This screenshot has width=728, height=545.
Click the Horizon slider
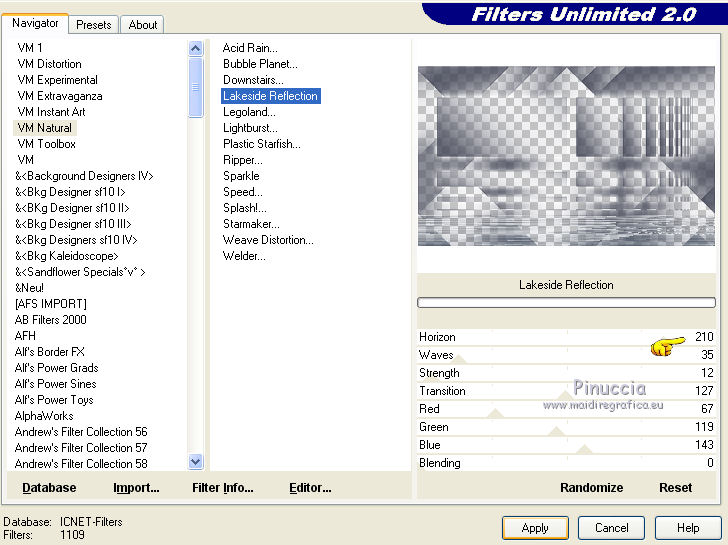click(x=566, y=337)
